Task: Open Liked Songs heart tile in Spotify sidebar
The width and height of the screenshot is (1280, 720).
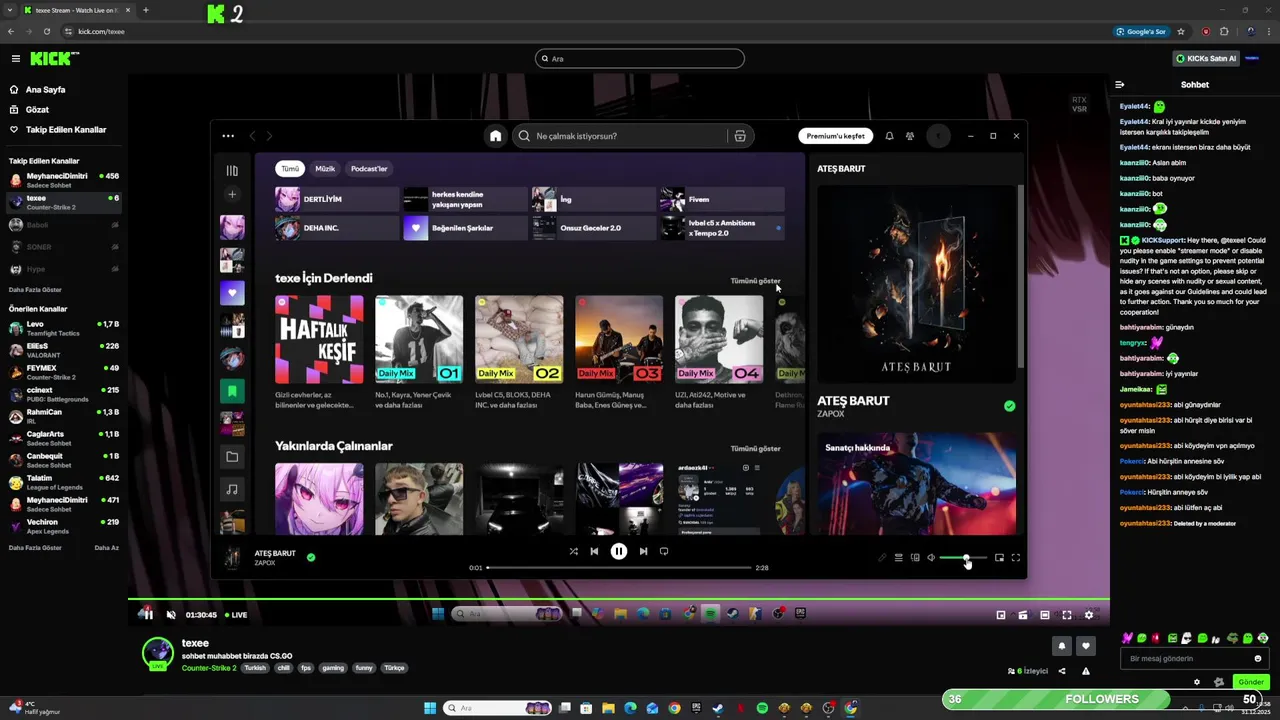Action: [232, 293]
